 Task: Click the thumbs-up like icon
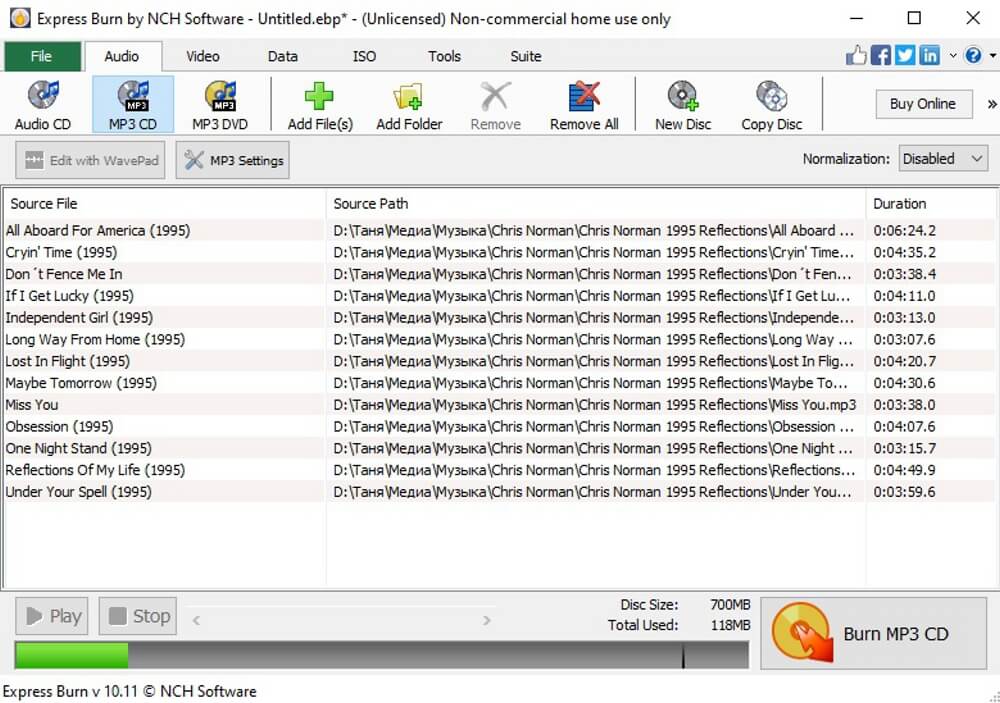[856, 56]
